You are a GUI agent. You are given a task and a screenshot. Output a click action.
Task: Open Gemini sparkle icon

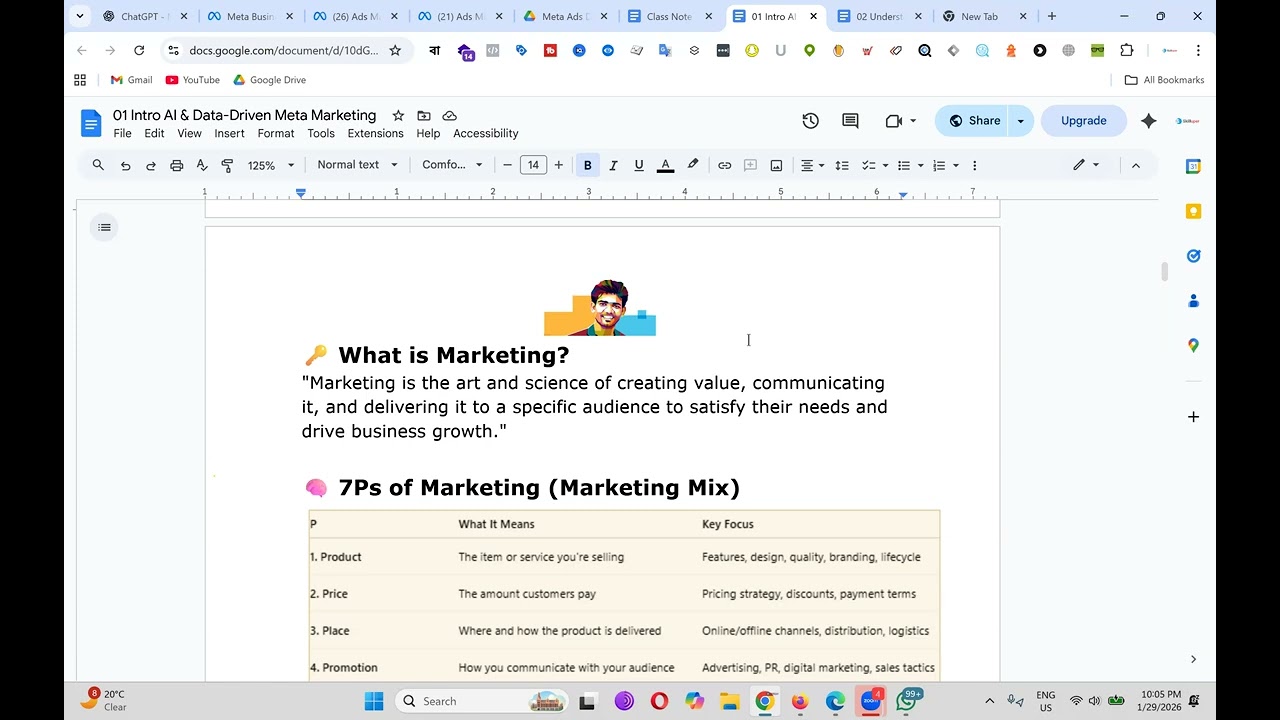tap(1148, 121)
